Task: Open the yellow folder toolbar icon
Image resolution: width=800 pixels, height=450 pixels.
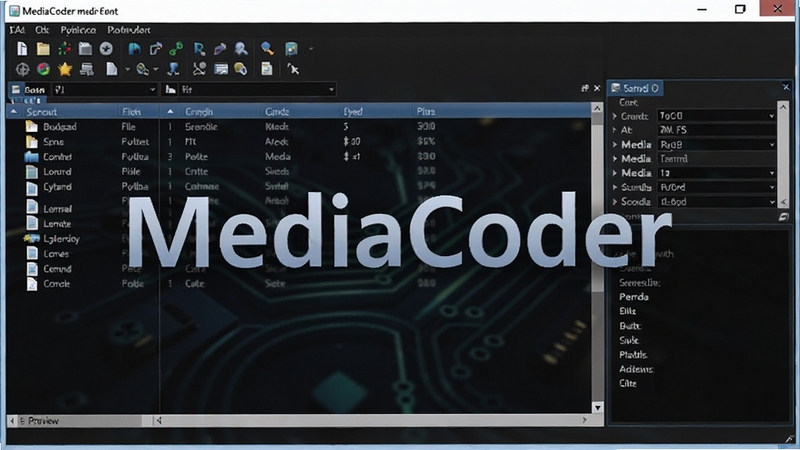Action: click(43, 49)
